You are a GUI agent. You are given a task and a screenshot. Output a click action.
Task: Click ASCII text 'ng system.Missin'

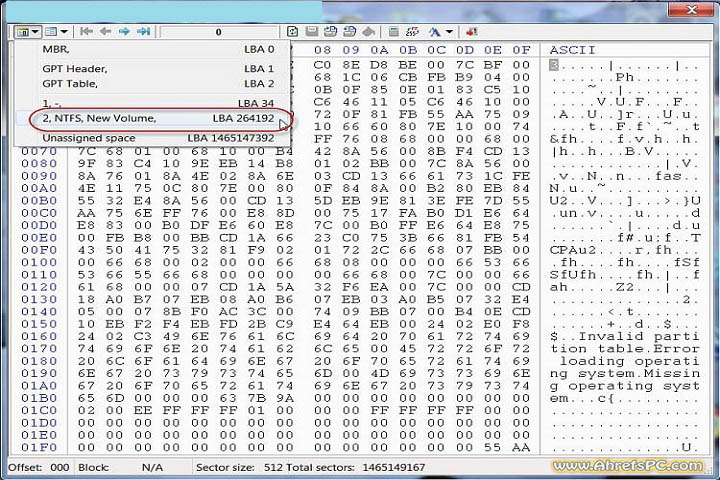[x=624, y=373]
